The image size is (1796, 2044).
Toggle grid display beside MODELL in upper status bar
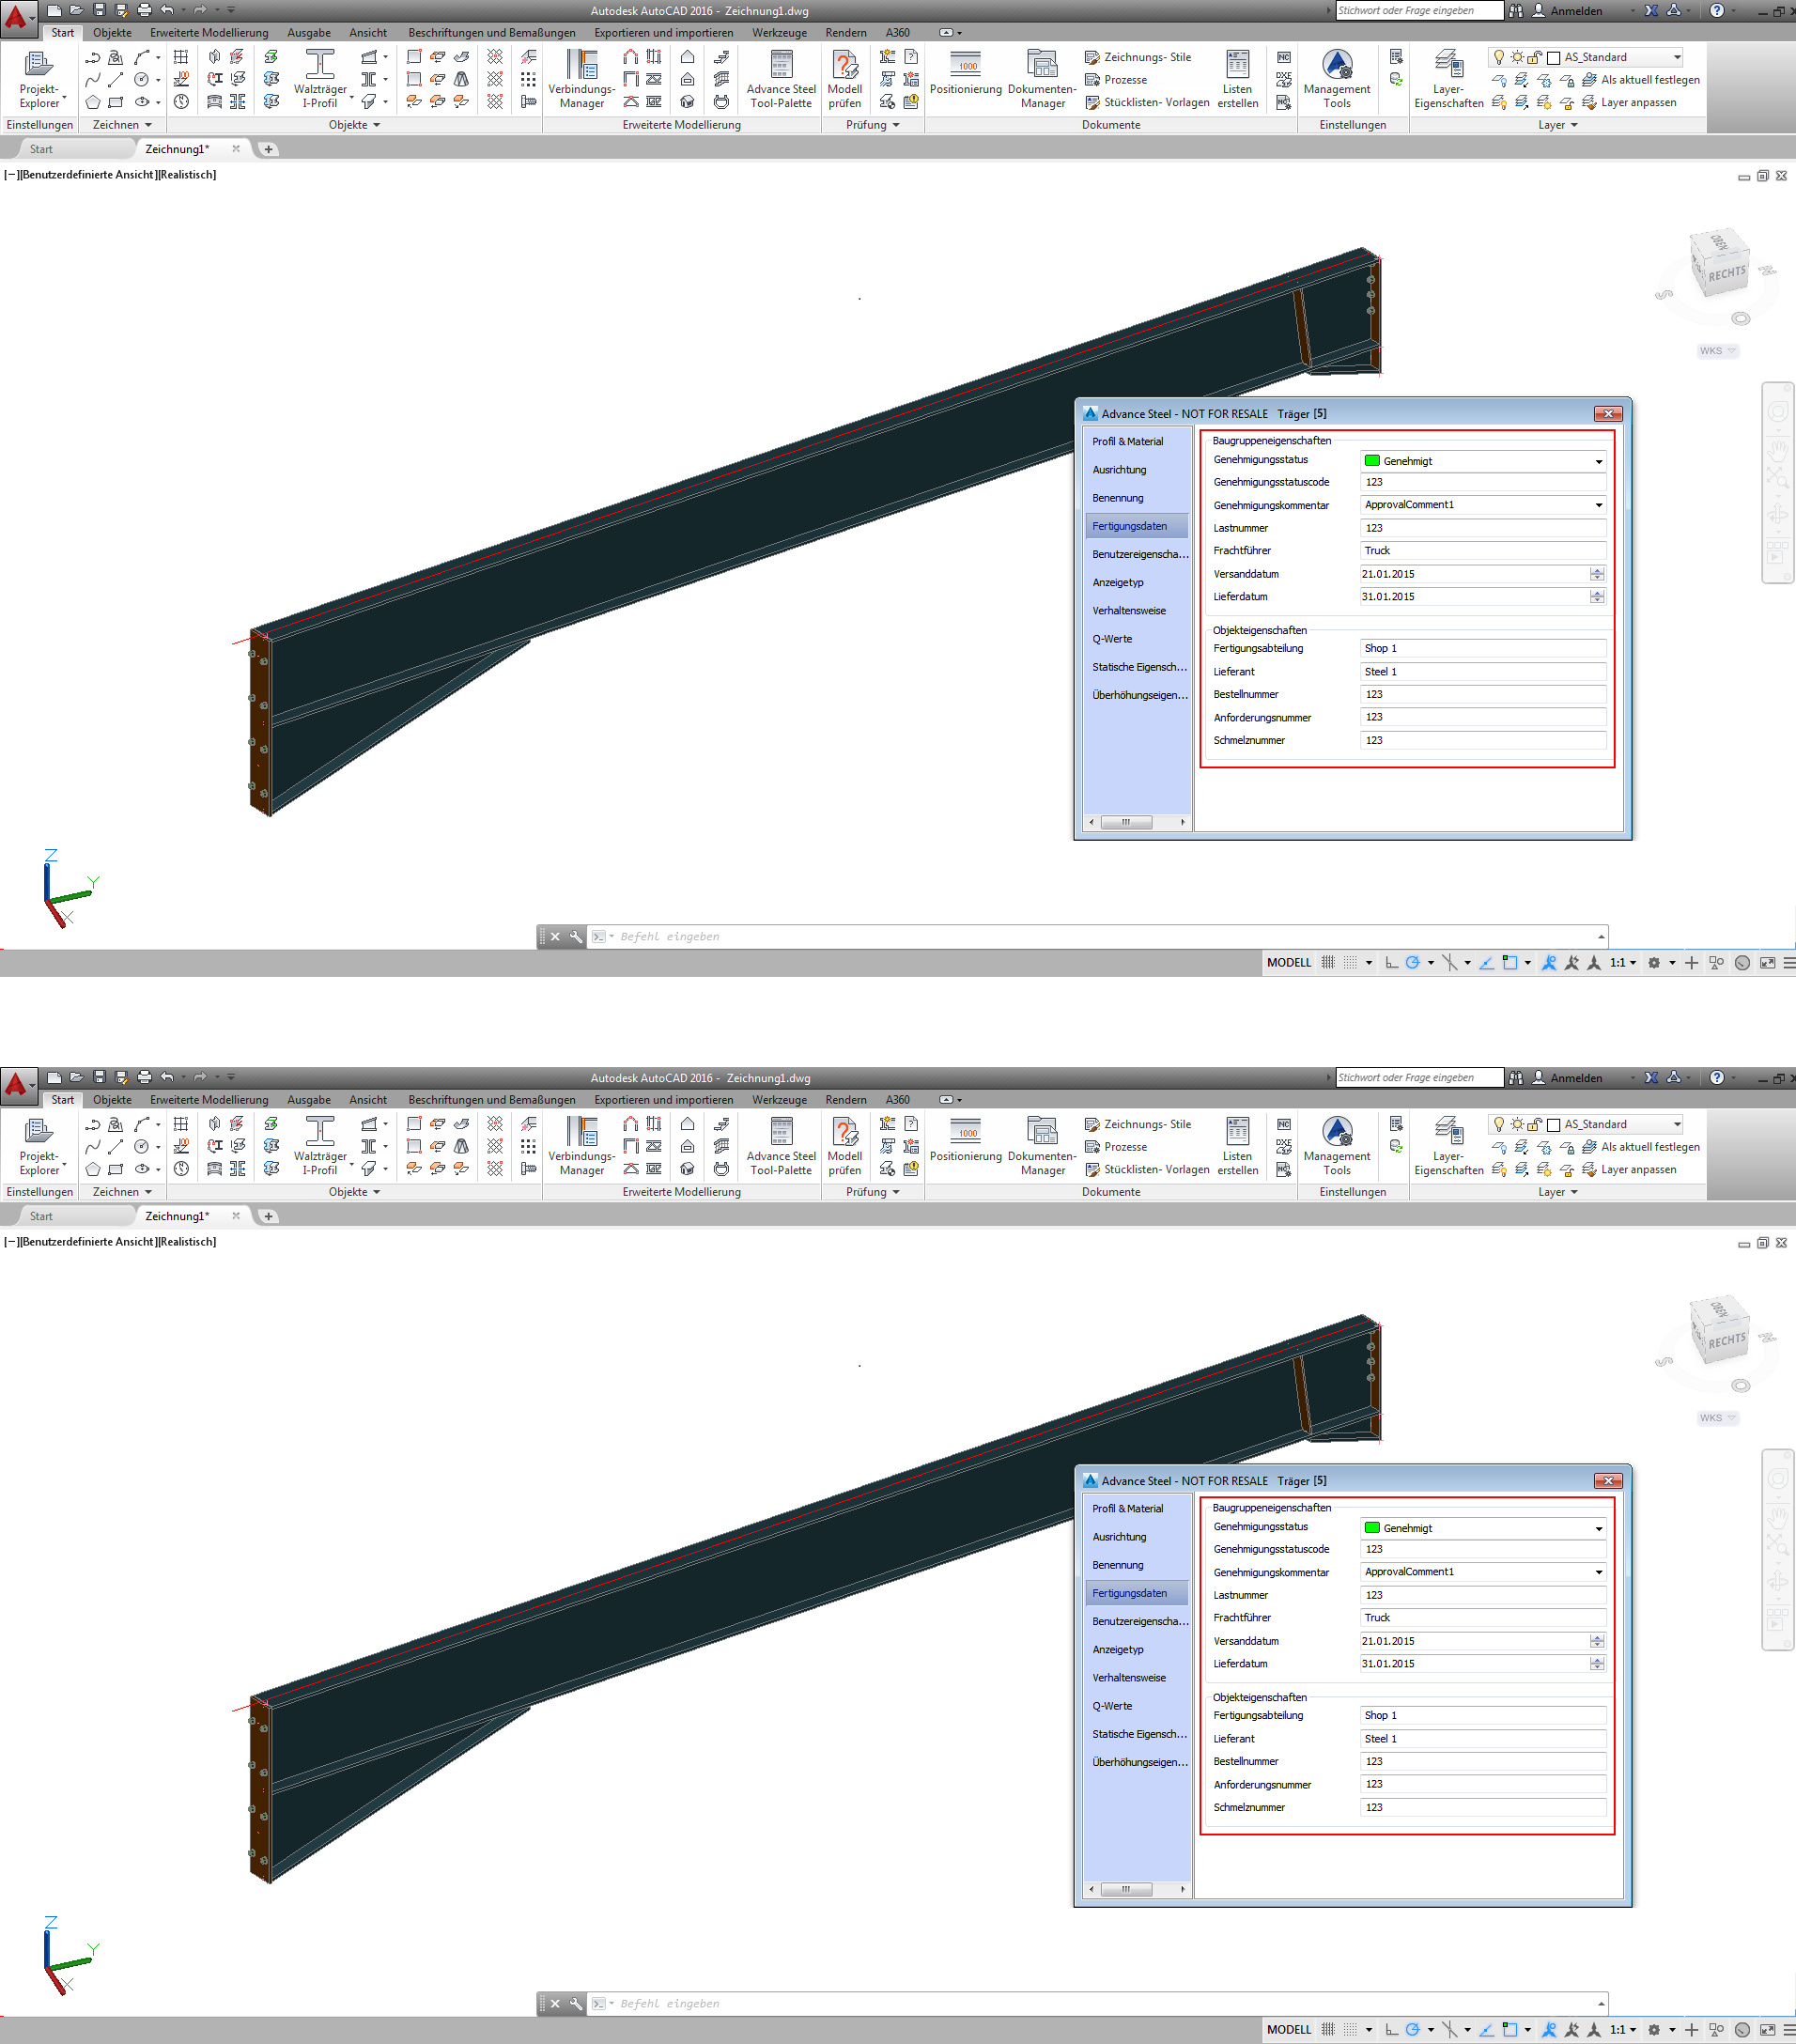(1328, 963)
